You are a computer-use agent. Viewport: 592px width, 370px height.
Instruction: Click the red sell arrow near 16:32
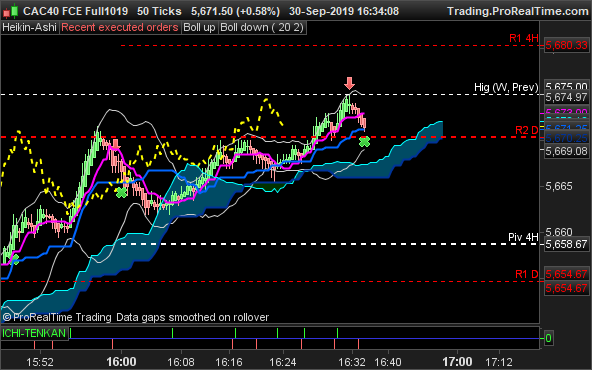(350, 83)
